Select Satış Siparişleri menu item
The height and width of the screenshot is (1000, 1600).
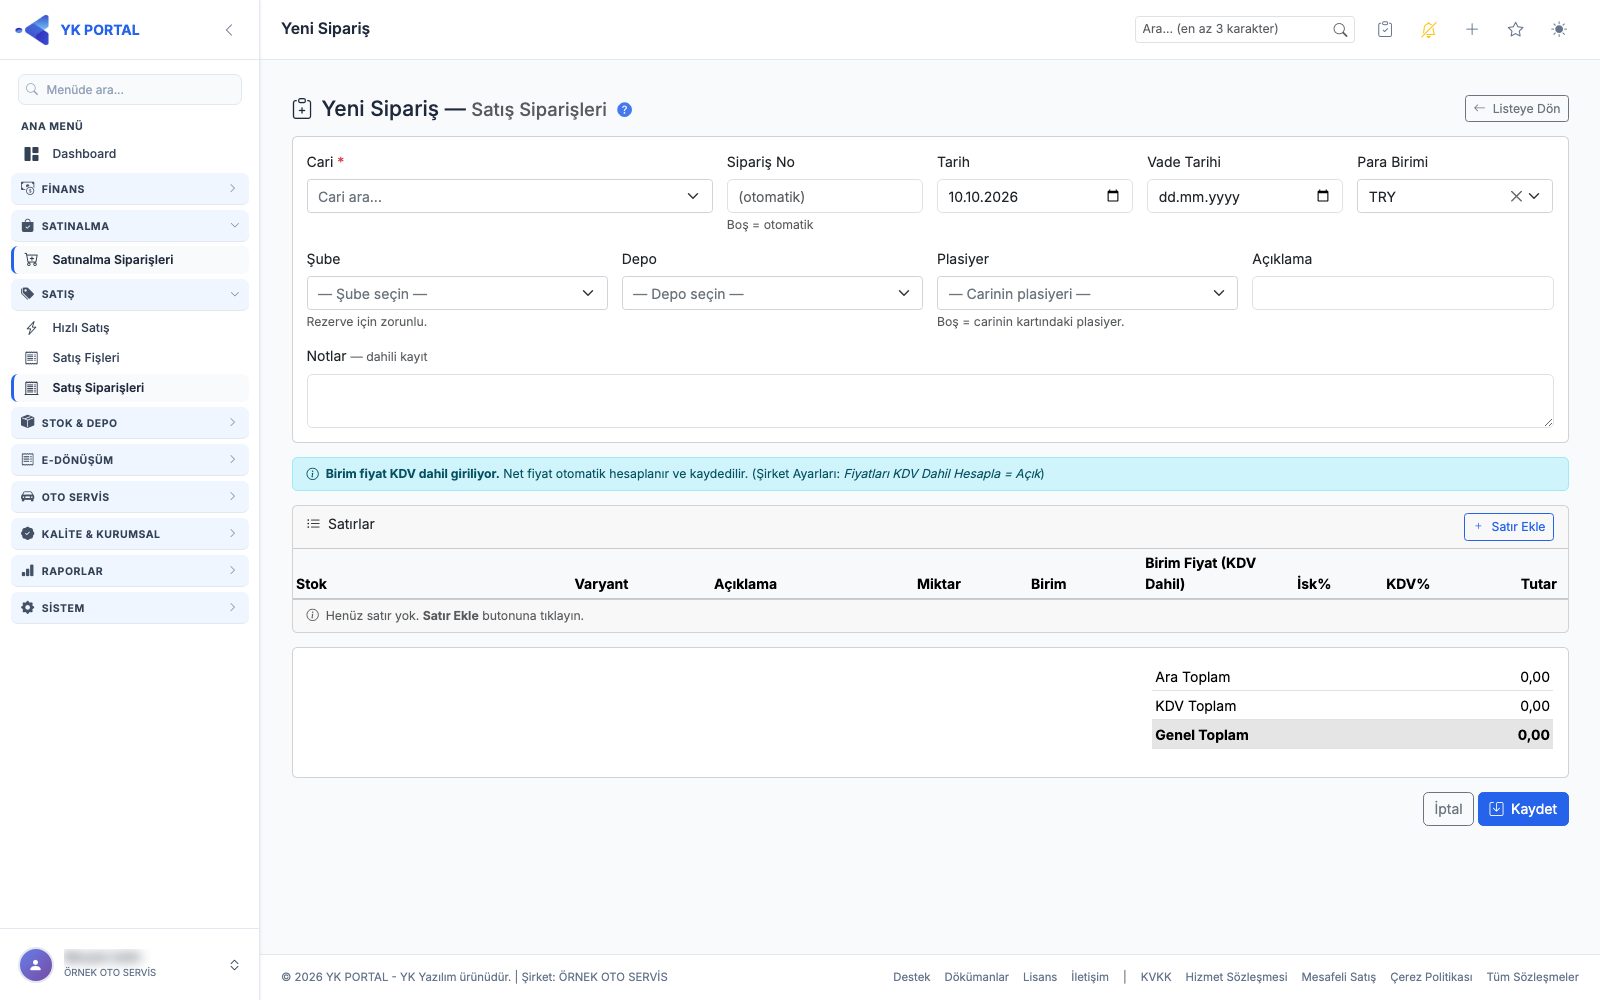130,388
